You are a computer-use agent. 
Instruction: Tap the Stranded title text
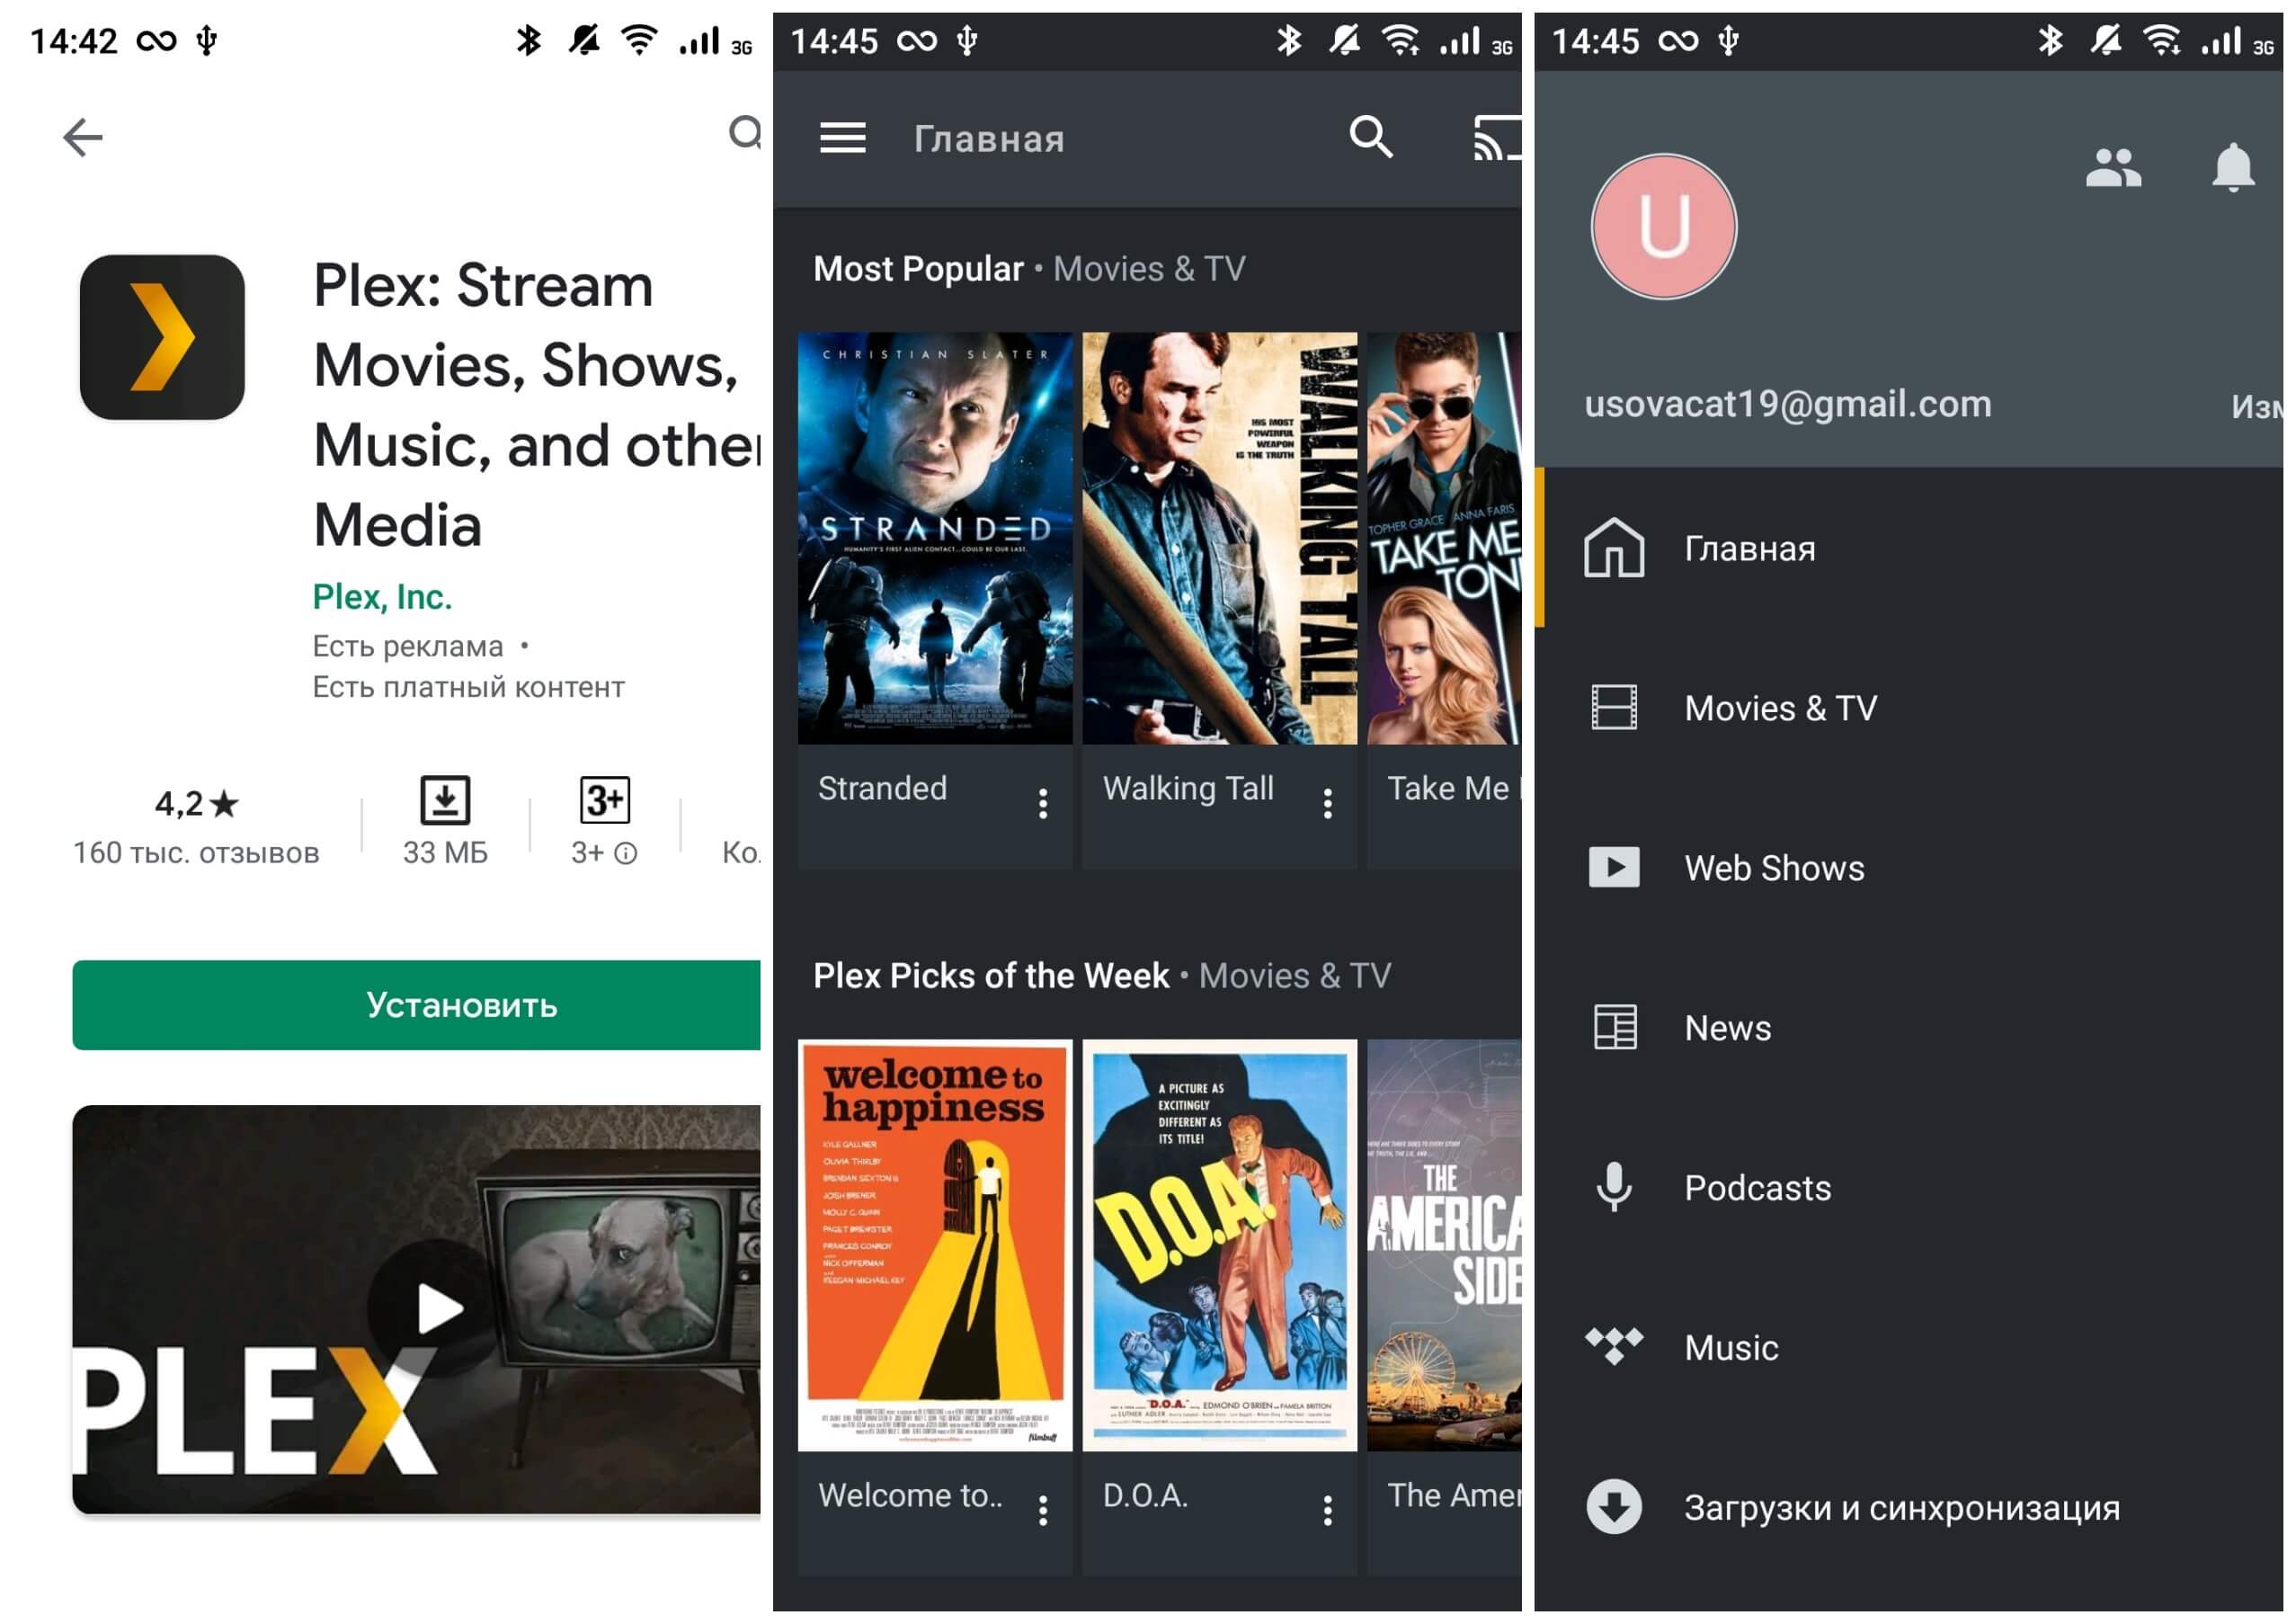pos(882,789)
